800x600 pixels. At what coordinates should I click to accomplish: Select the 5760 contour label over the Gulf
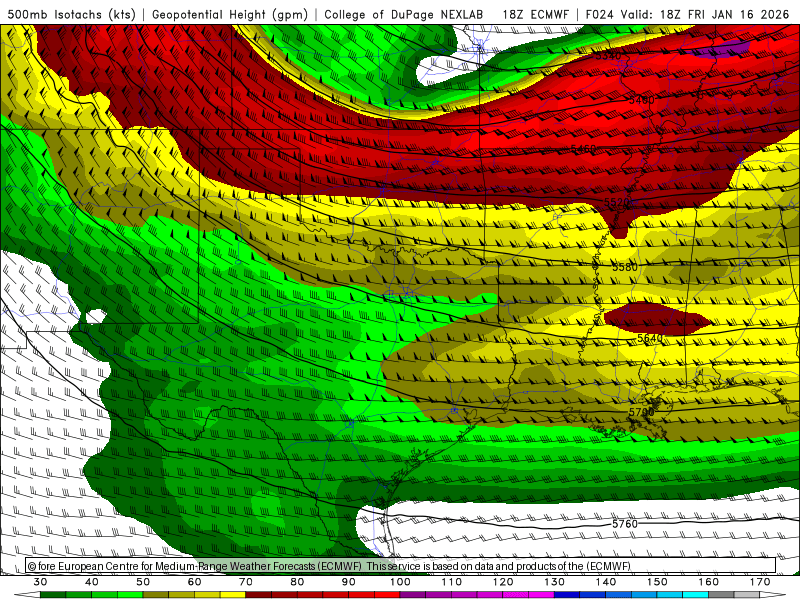[x=625, y=524]
